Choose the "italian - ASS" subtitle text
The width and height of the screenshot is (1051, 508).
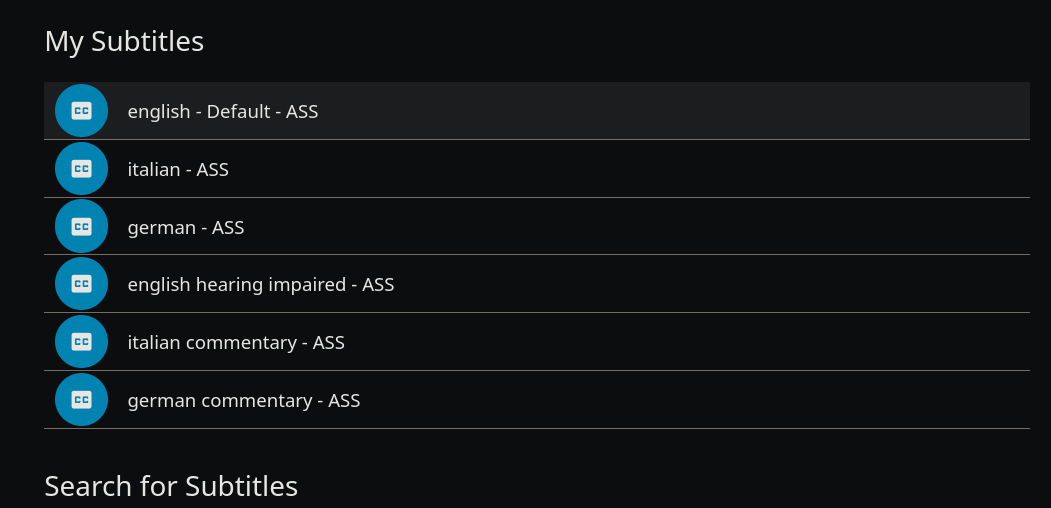(178, 170)
